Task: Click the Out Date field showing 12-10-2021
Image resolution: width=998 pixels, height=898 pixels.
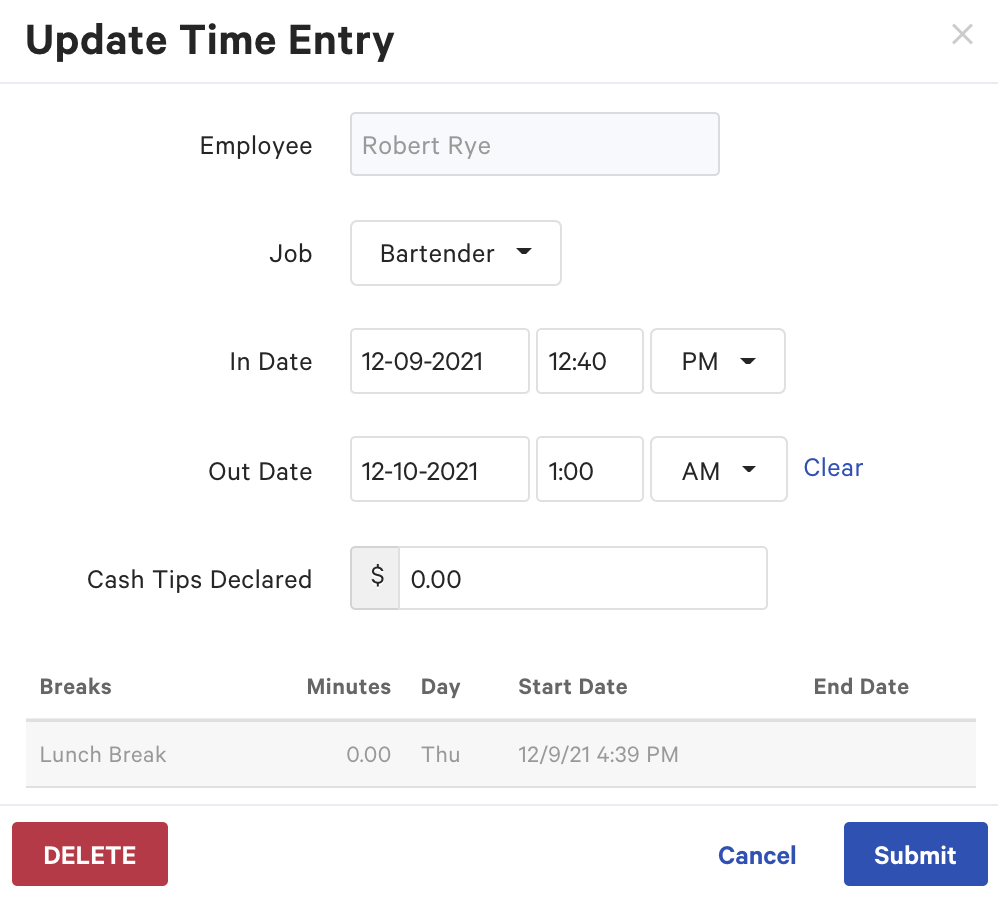Action: click(439, 469)
